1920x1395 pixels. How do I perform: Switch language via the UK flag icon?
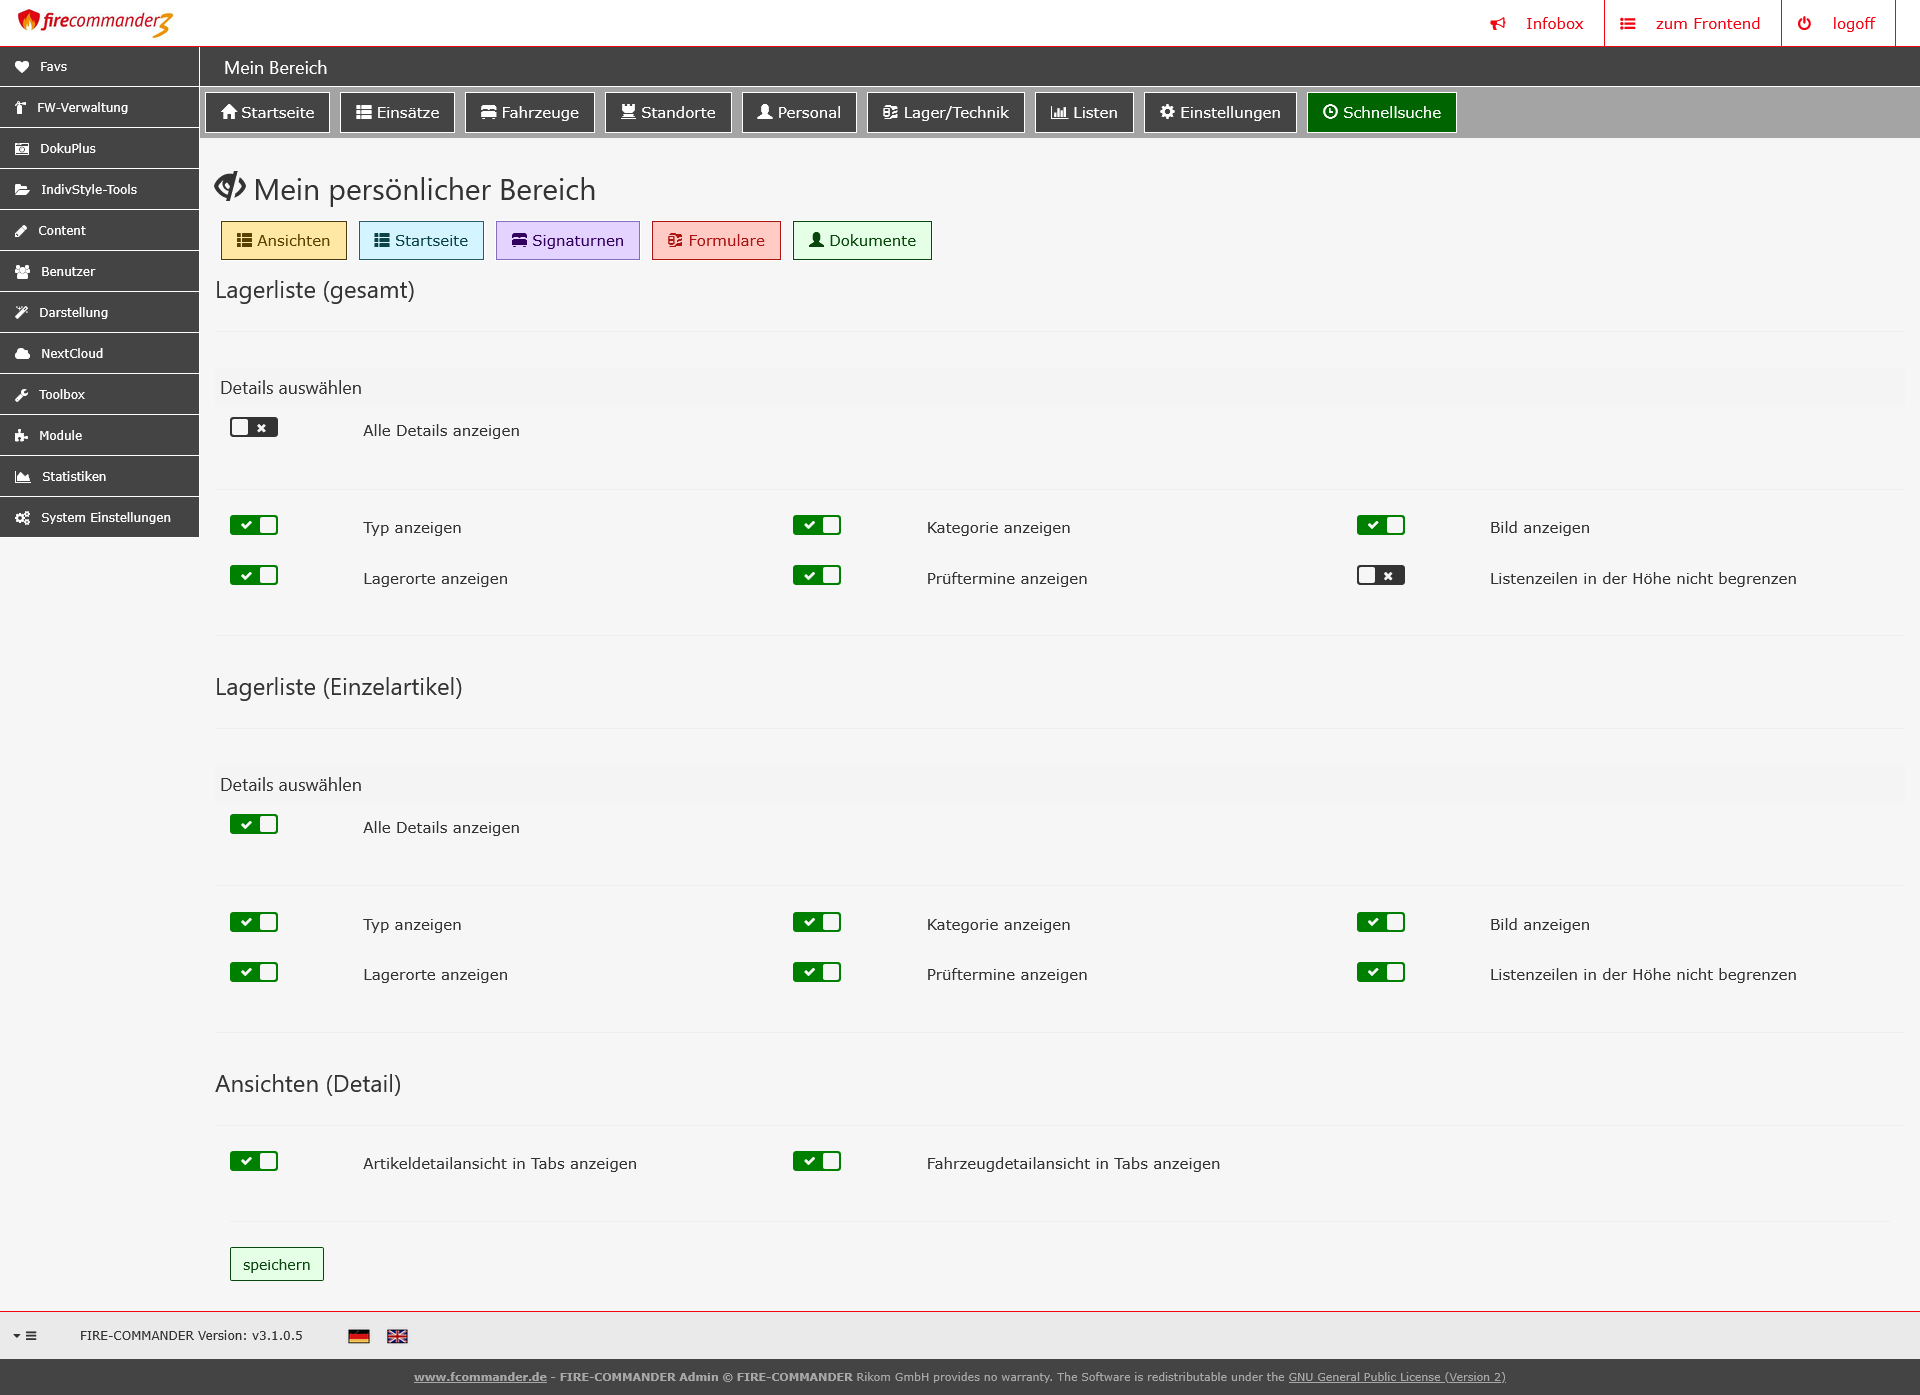click(397, 1336)
